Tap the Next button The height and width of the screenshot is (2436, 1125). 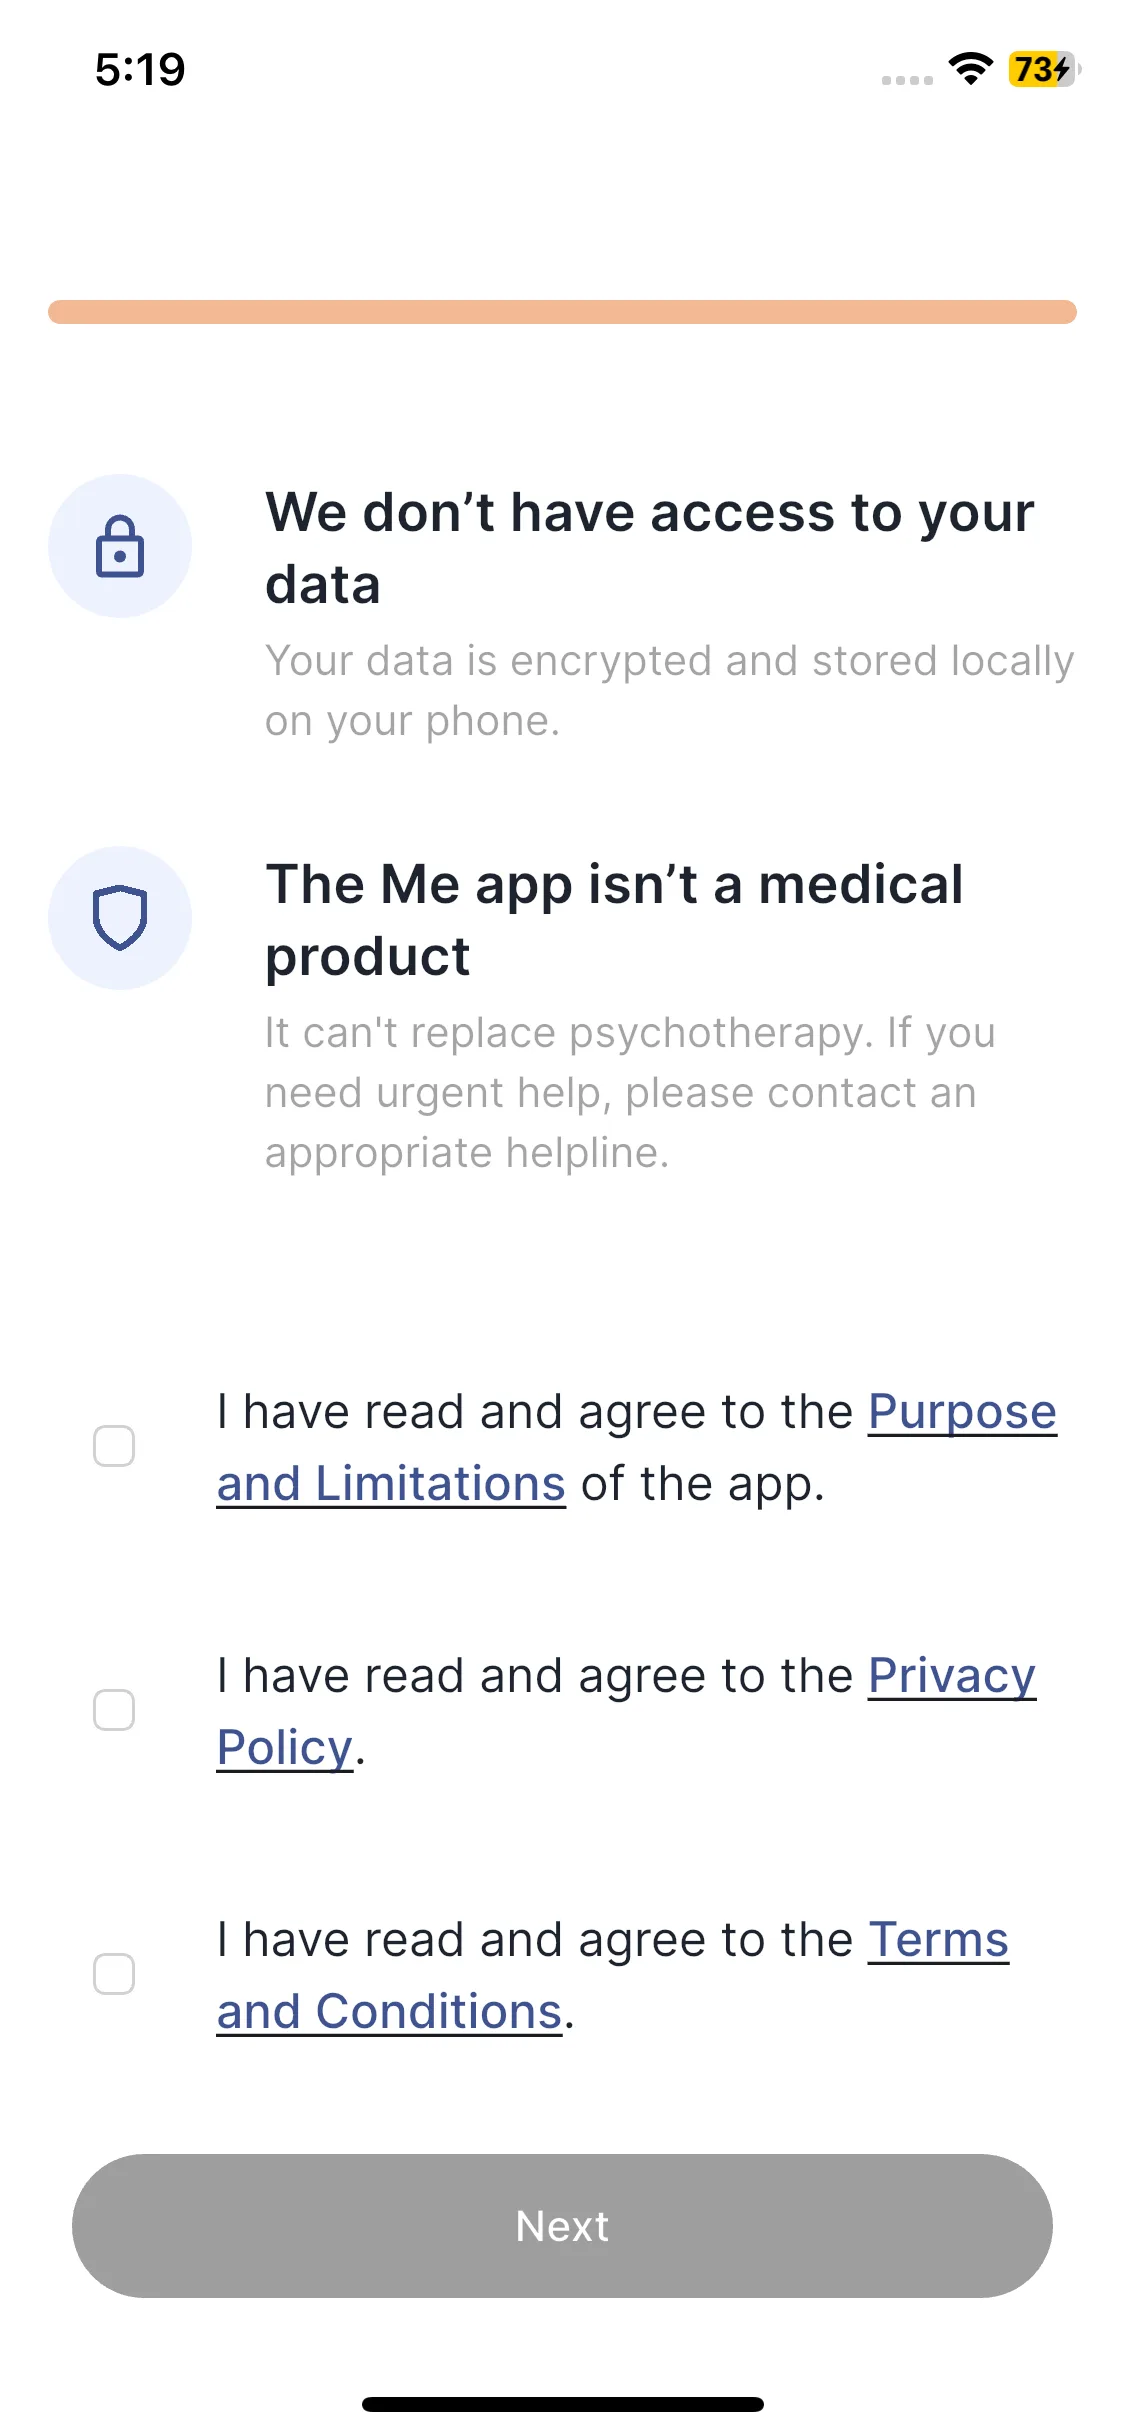point(562,2226)
